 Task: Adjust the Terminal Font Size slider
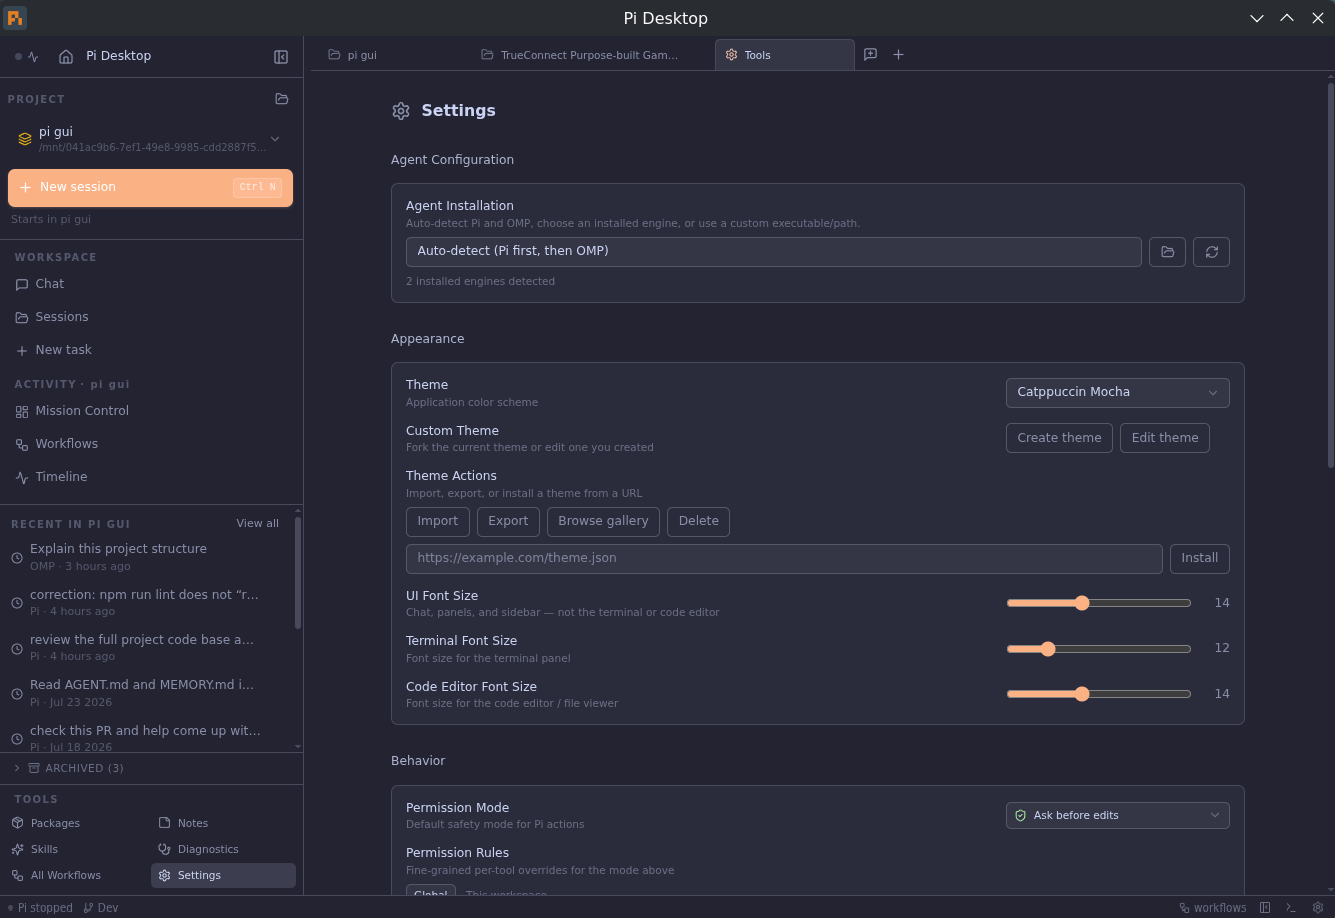1099,649
